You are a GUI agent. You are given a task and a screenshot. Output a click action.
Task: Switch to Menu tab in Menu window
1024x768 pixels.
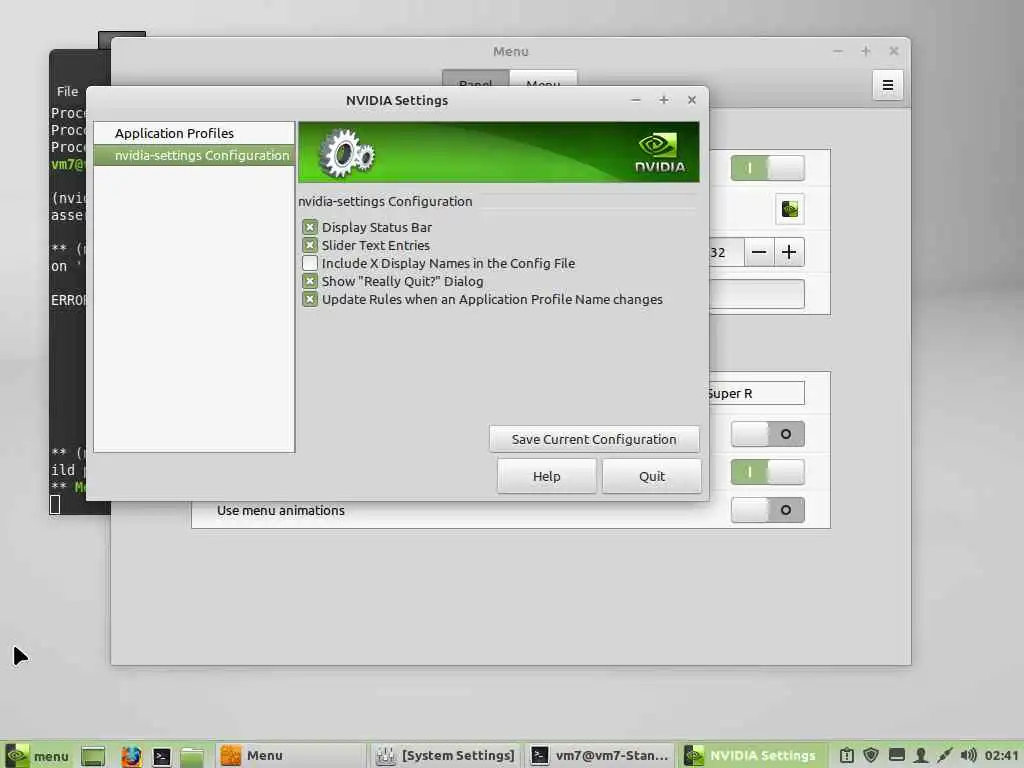(543, 78)
